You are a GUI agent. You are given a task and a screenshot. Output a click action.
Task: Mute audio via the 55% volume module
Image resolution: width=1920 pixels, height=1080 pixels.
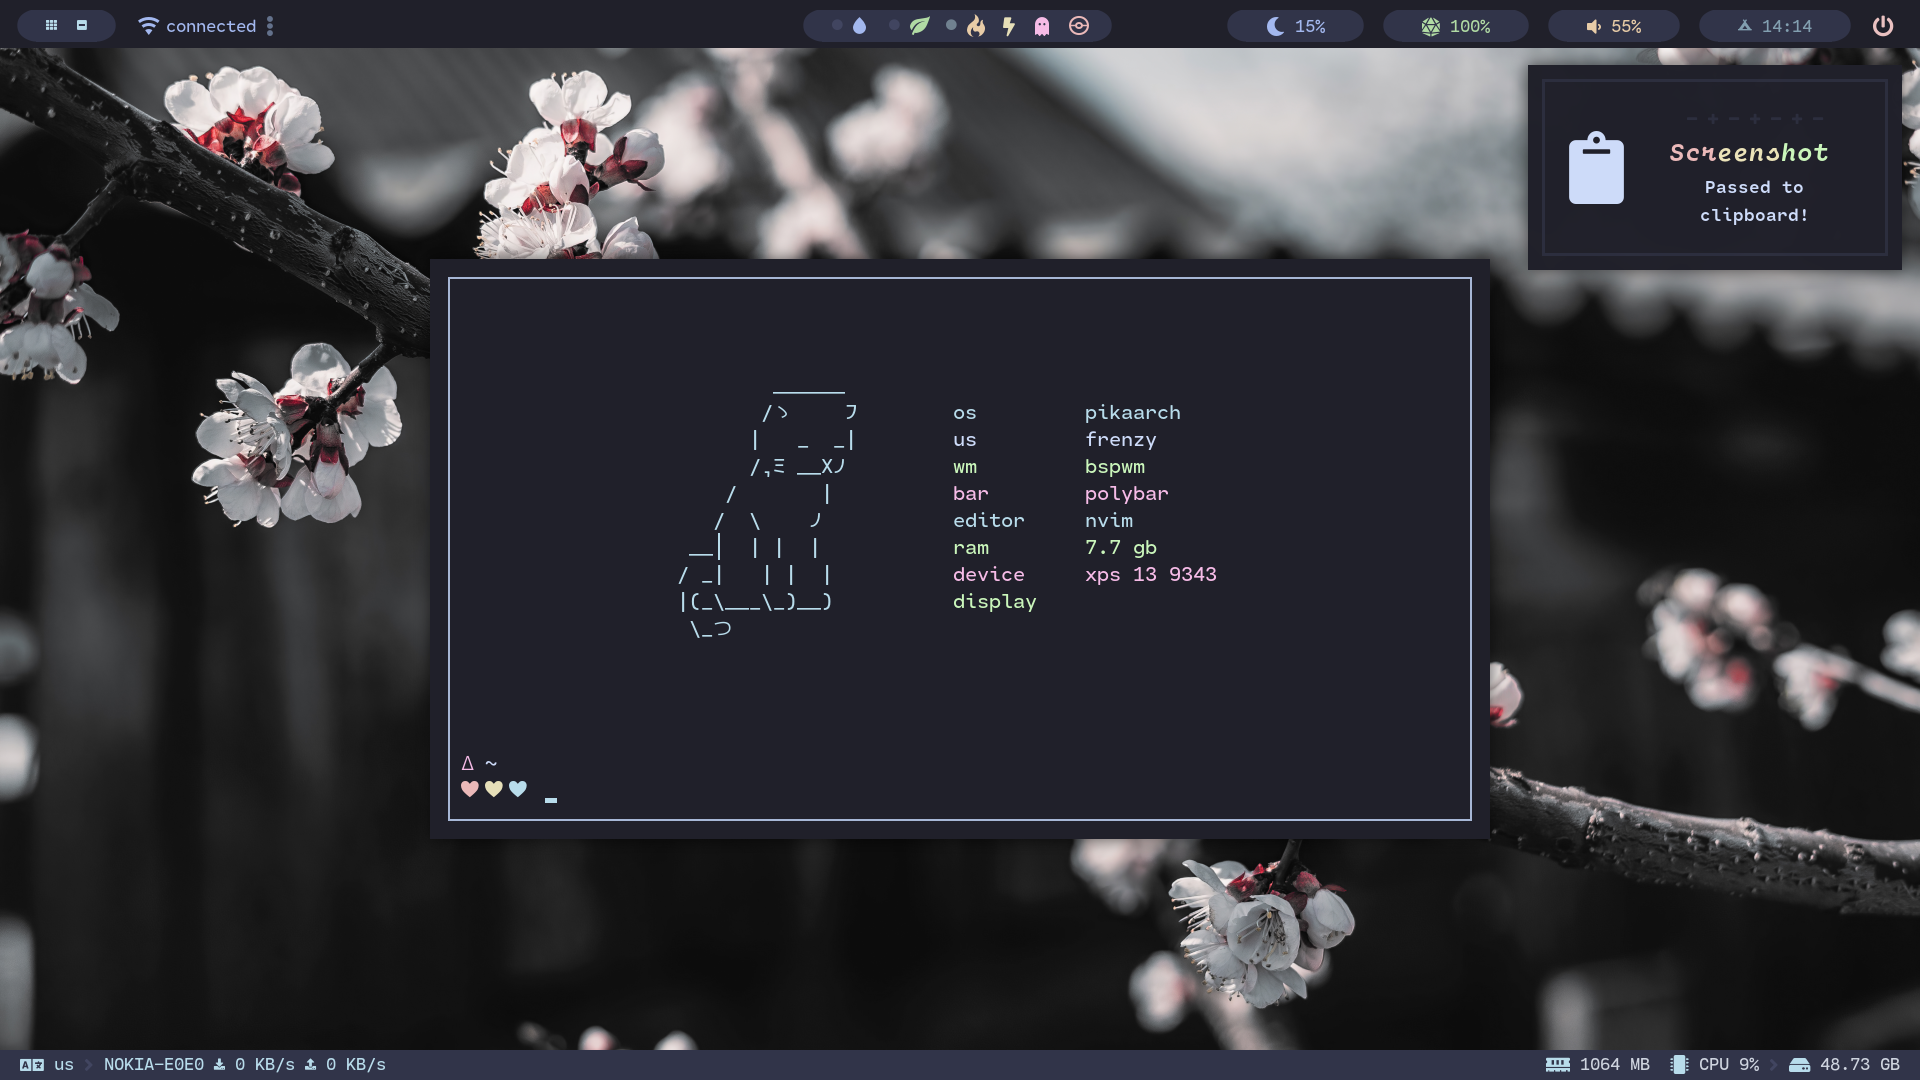1613,26
